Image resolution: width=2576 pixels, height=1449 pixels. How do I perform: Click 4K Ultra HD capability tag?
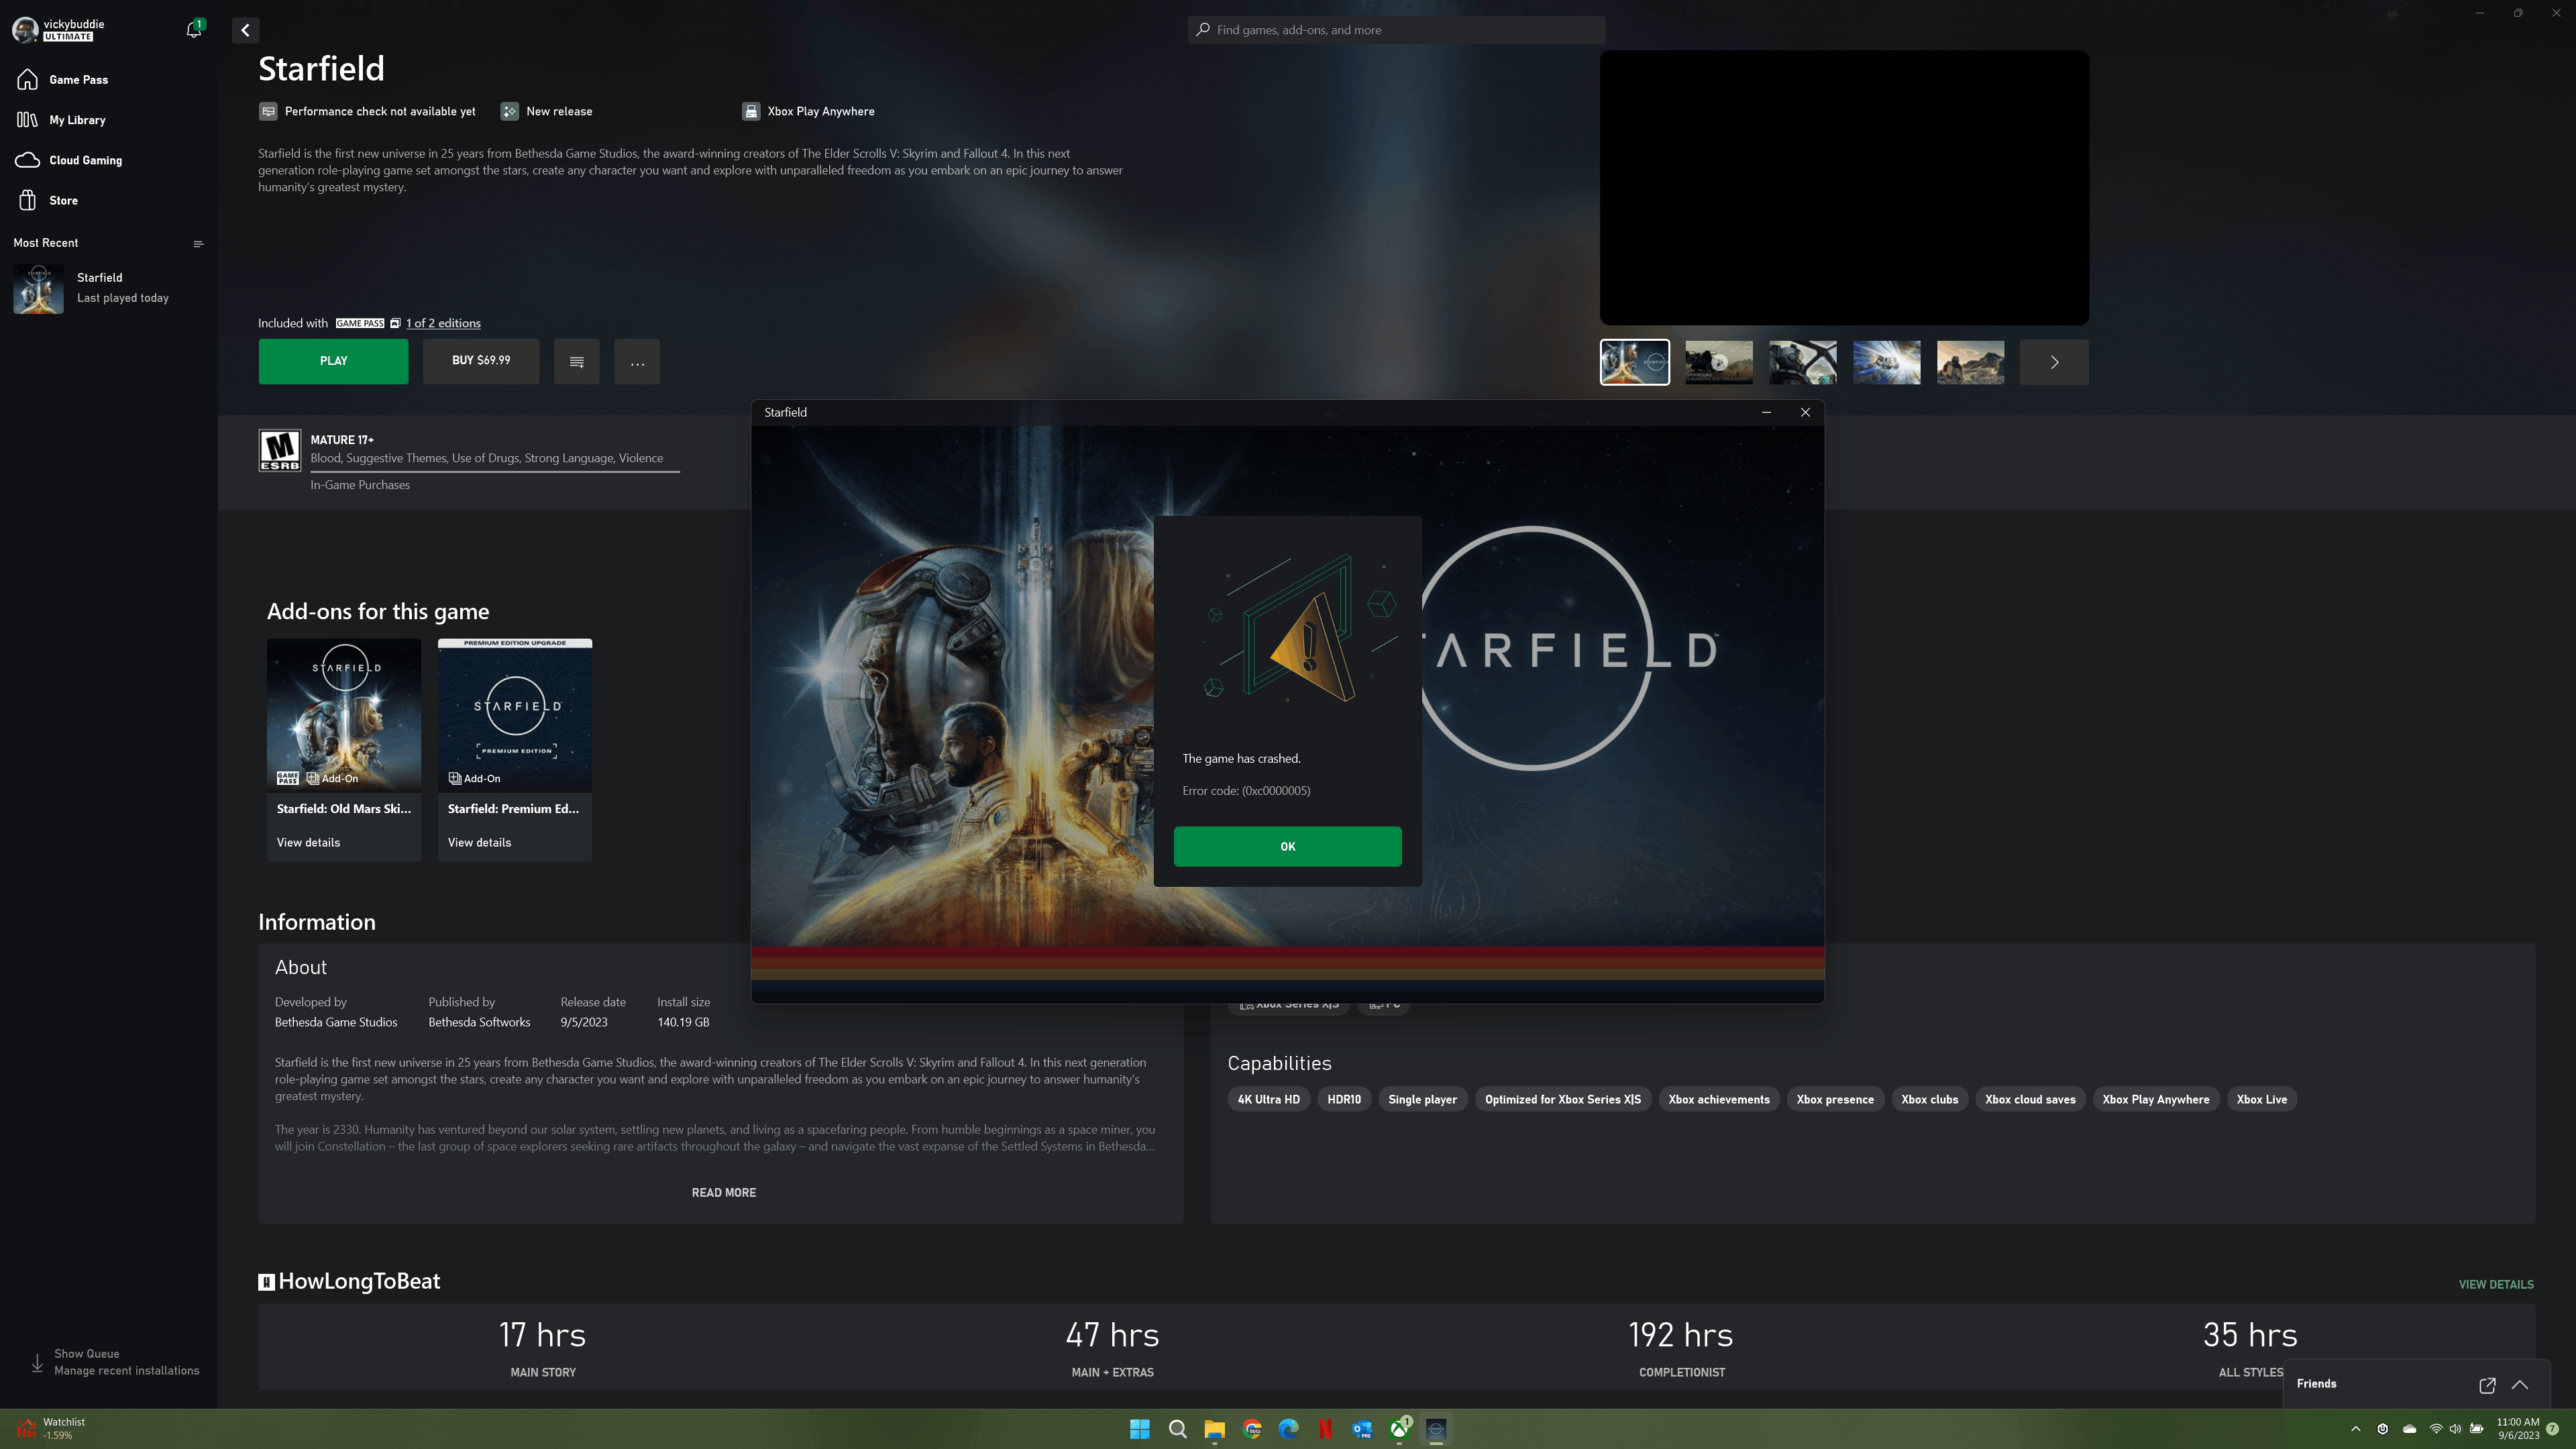point(1269,1099)
